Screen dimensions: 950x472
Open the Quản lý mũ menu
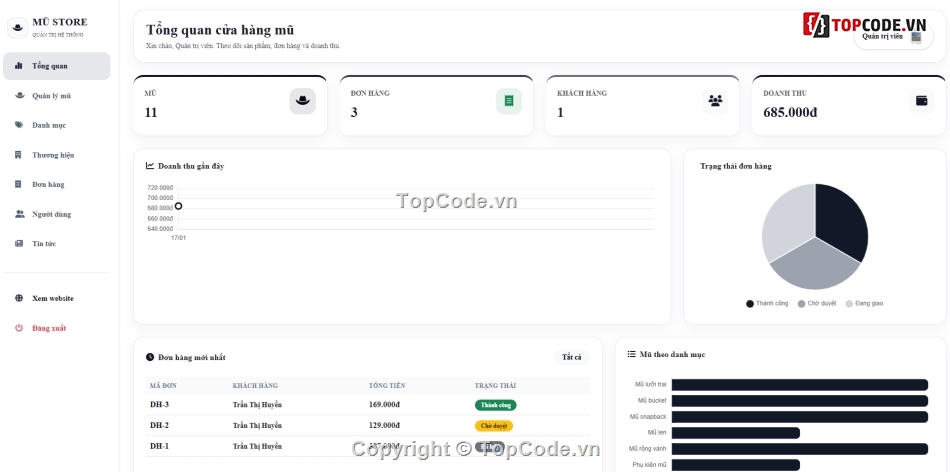click(x=56, y=96)
